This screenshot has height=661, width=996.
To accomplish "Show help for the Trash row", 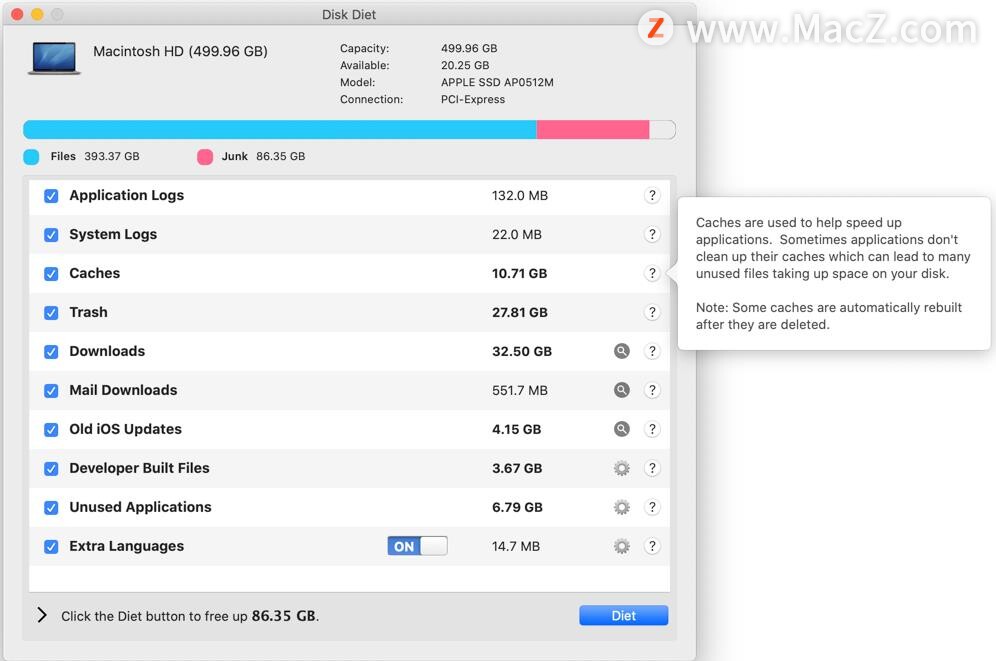I will (652, 312).
